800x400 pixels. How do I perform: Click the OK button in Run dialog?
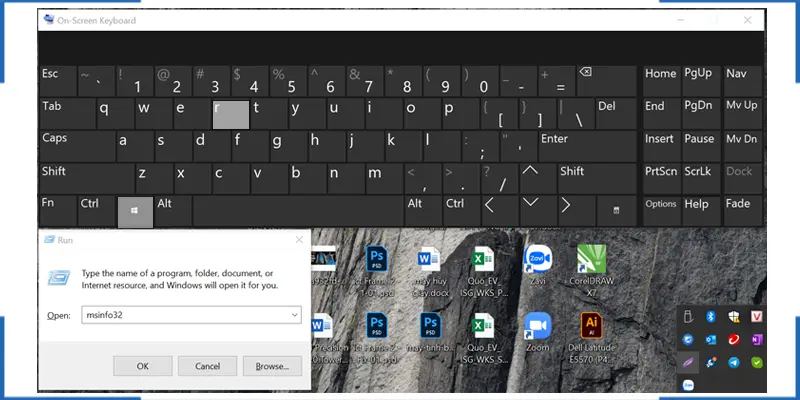pyautogui.click(x=142, y=366)
